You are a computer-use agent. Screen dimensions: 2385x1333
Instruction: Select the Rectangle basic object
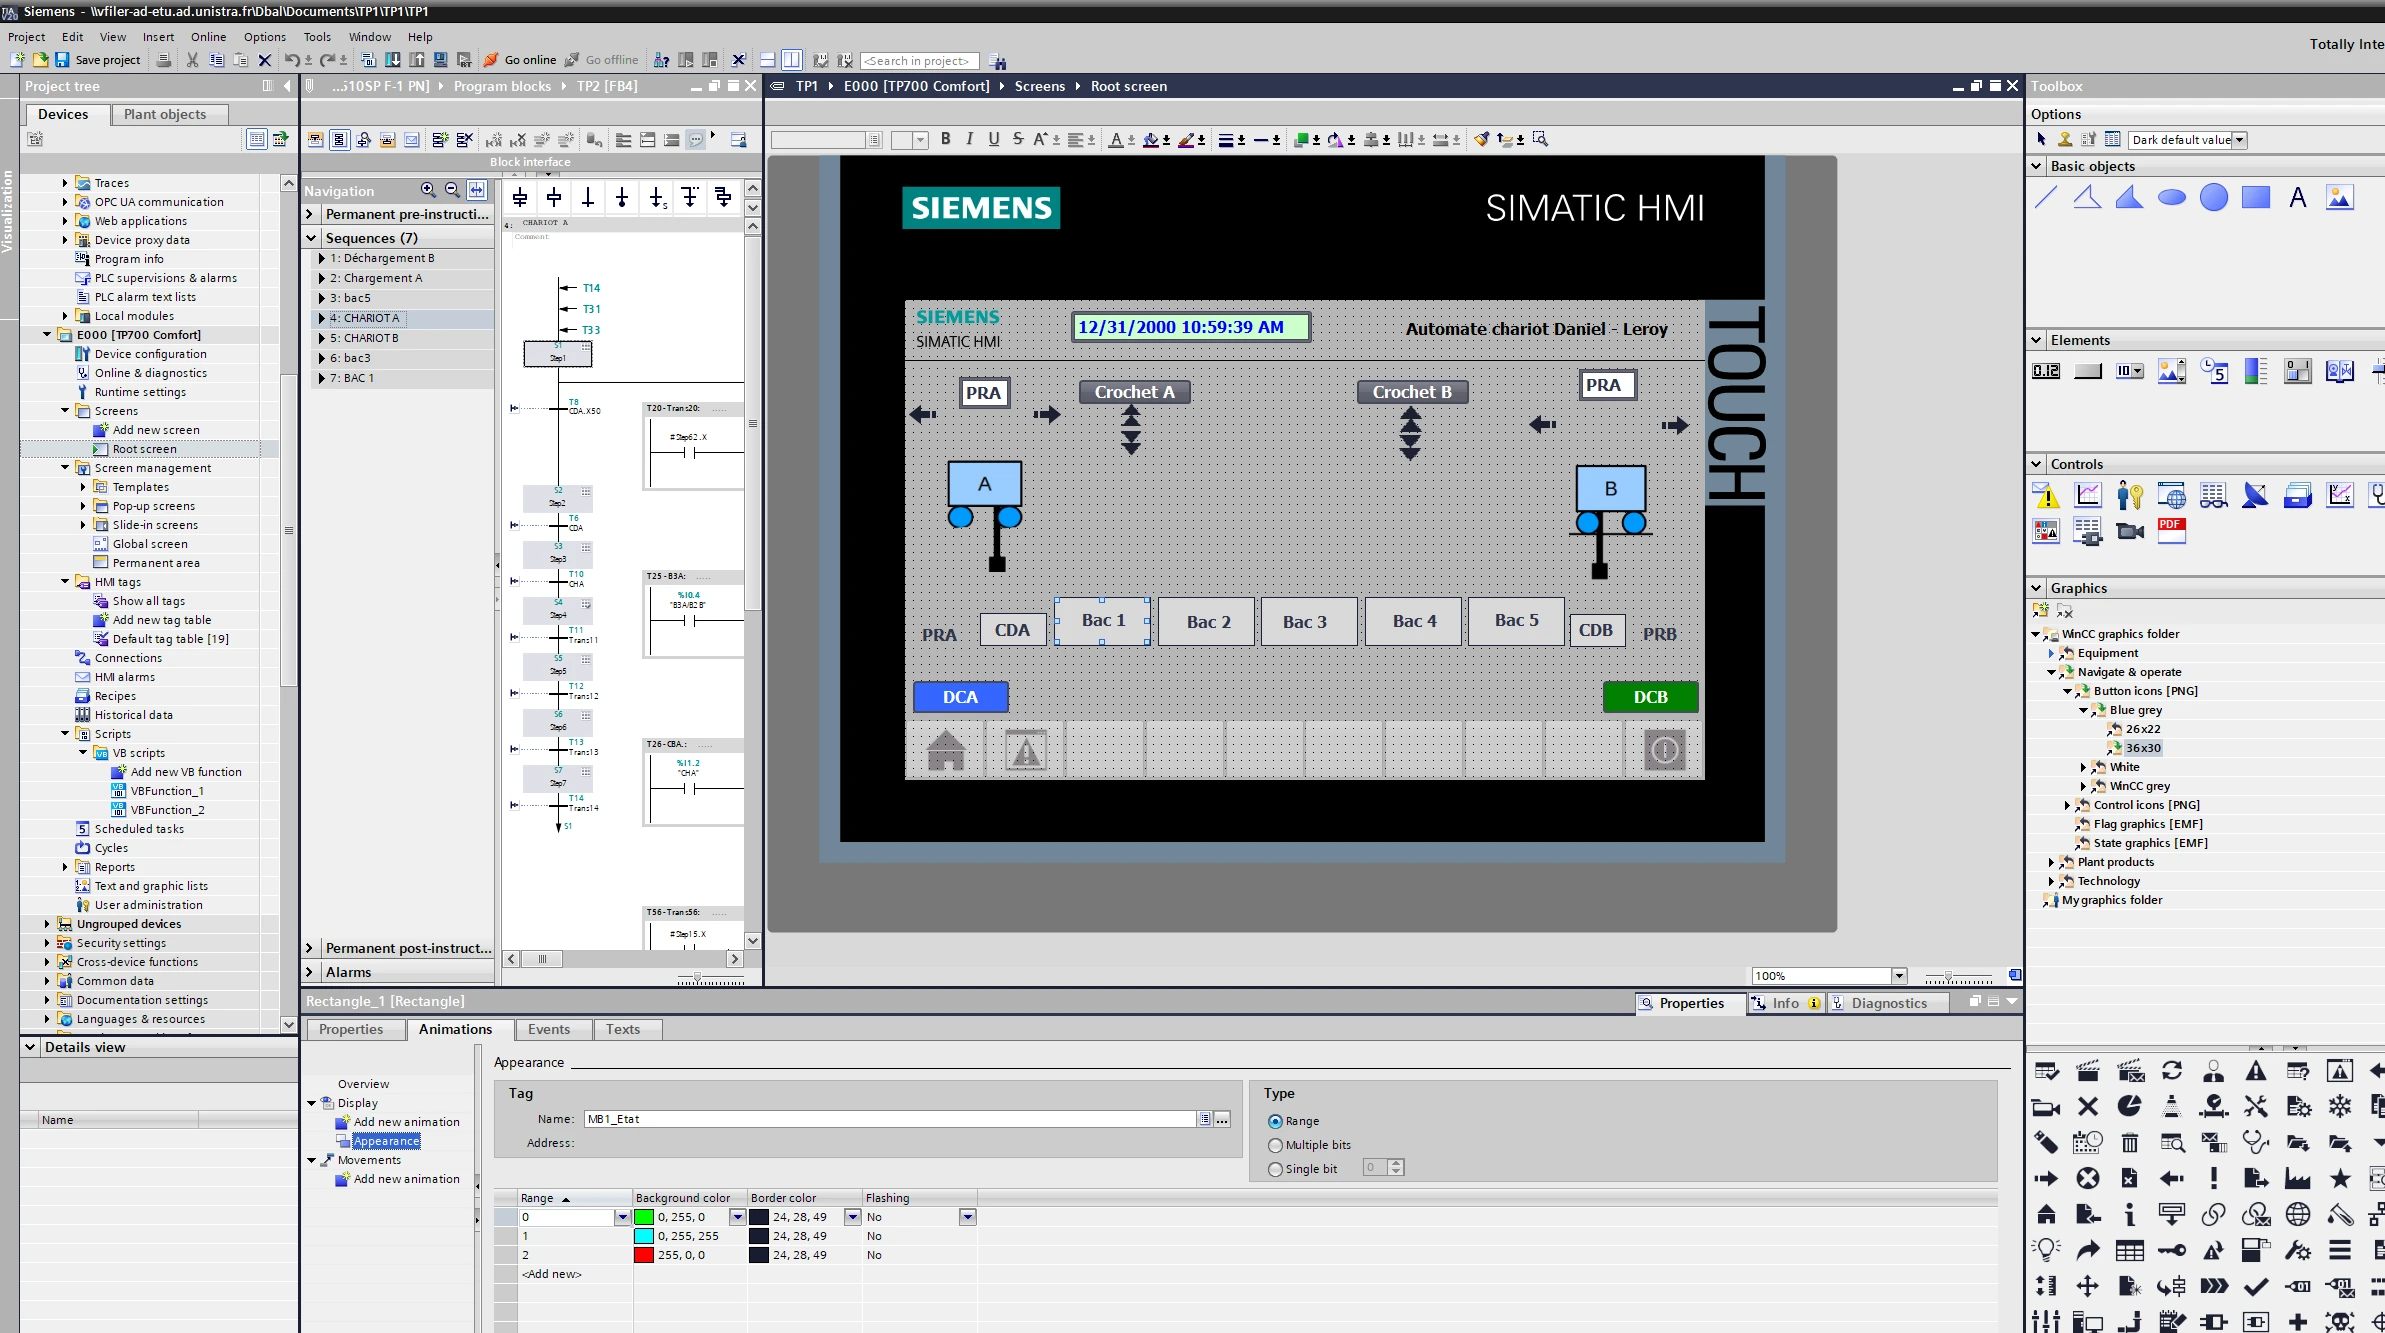2256,197
